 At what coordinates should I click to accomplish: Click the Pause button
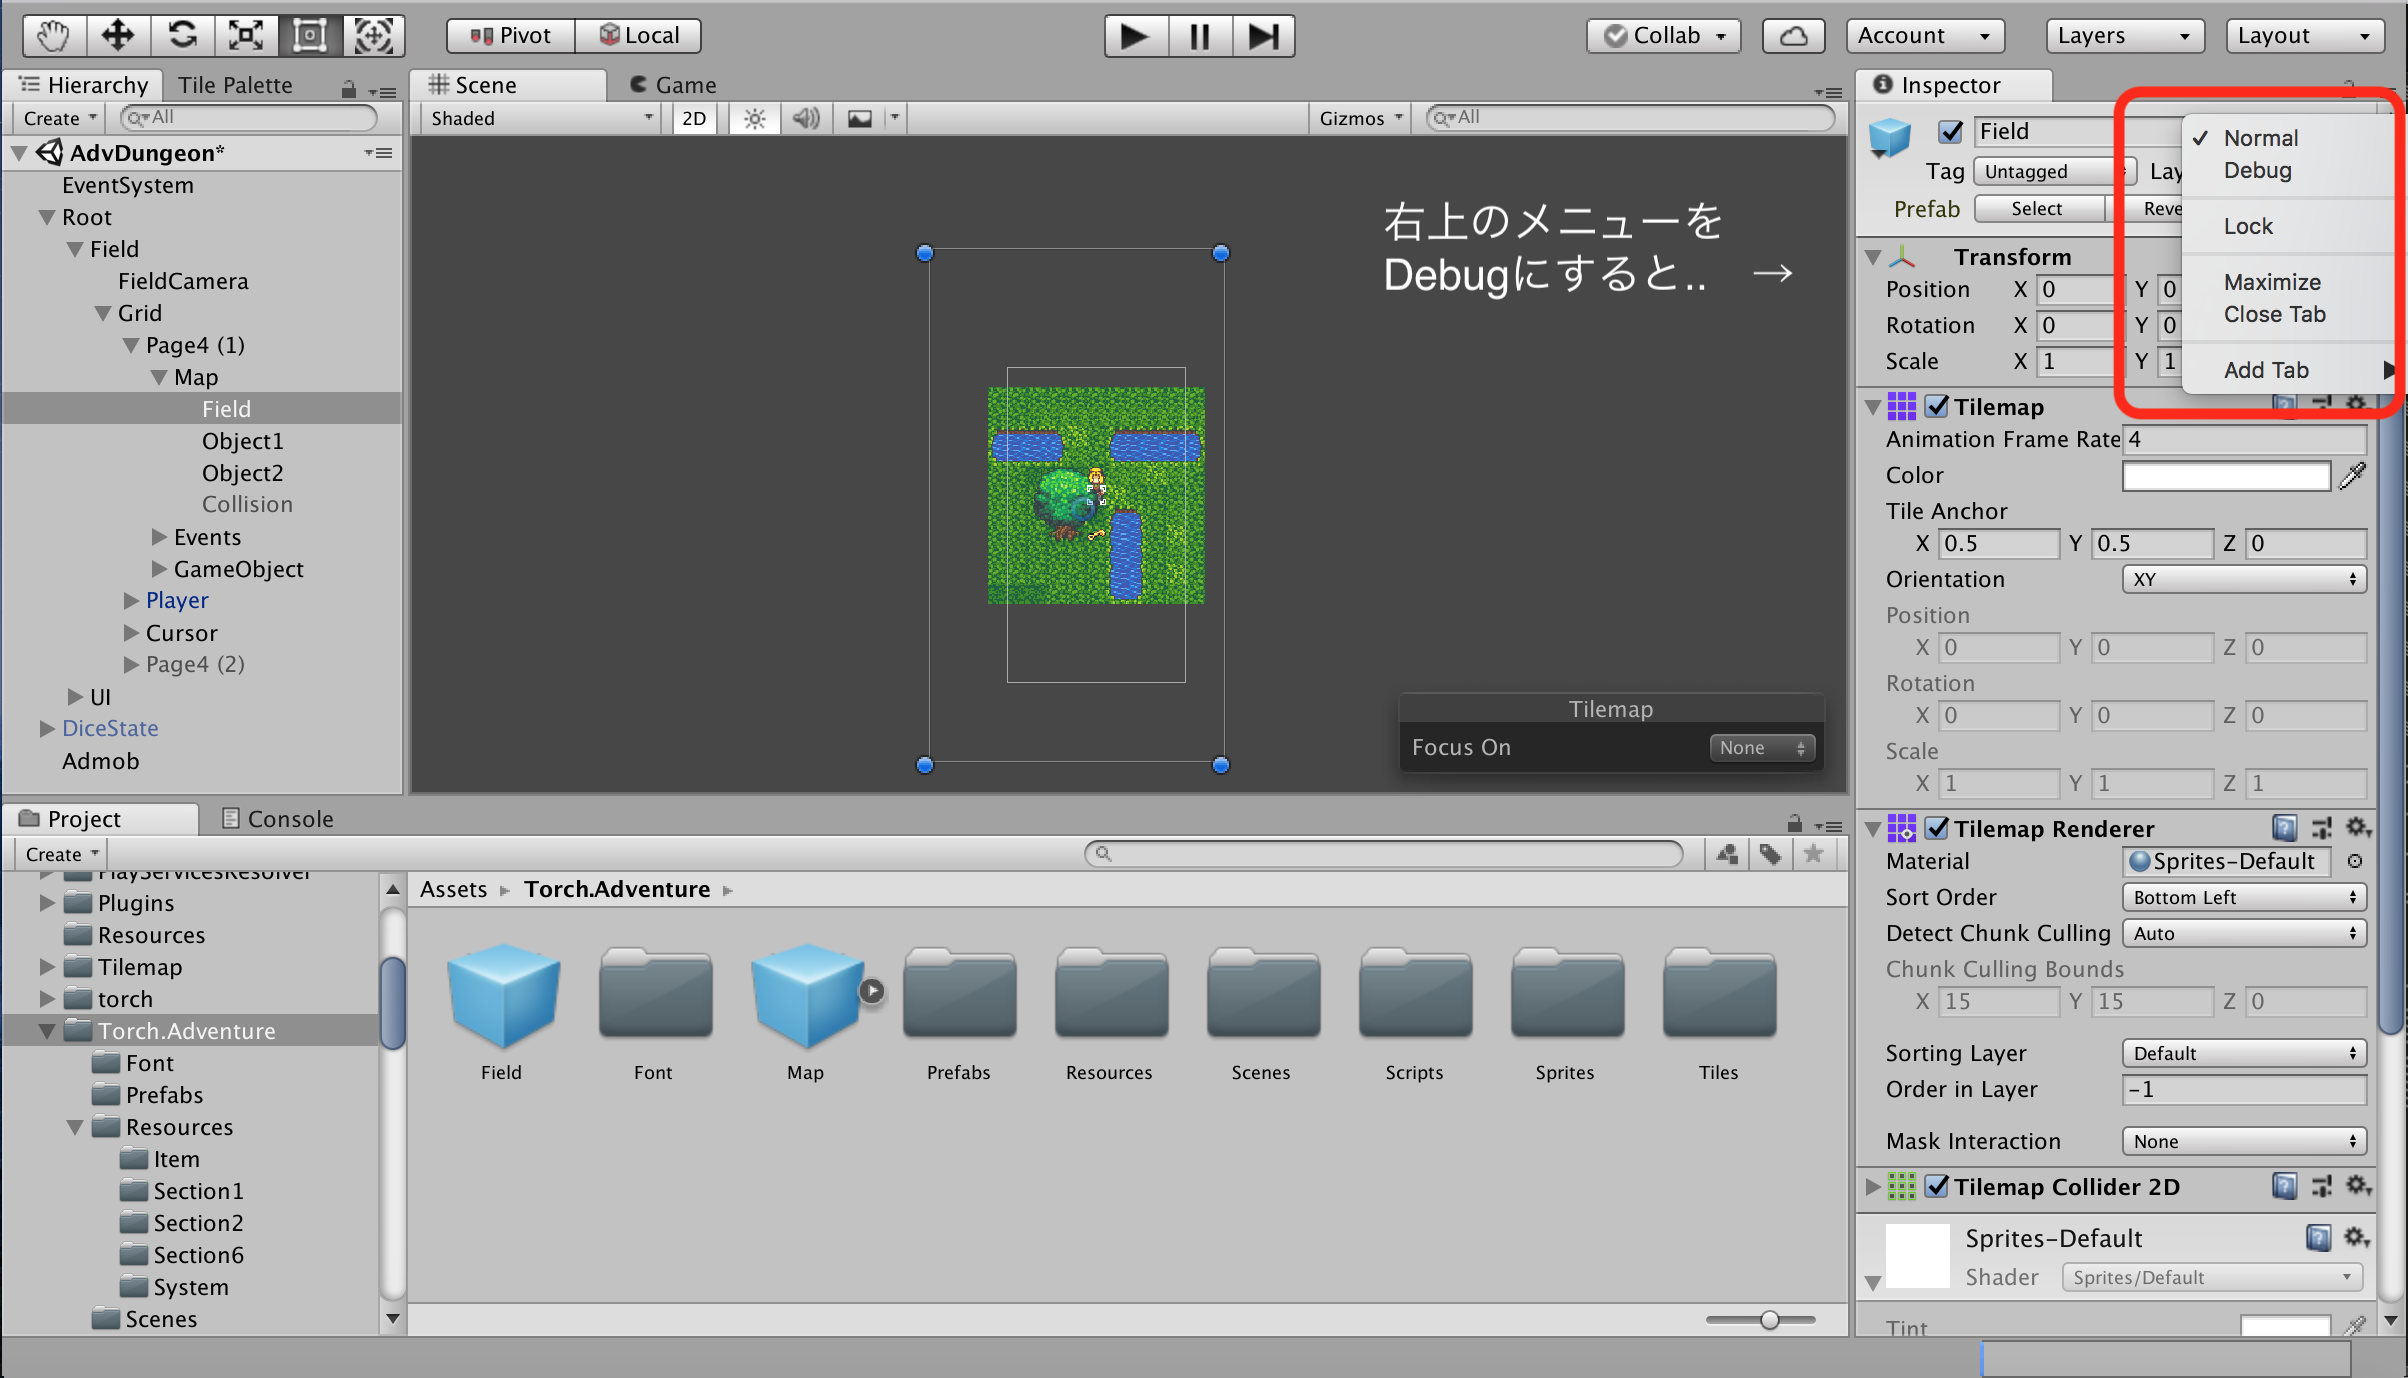(1199, 36)
